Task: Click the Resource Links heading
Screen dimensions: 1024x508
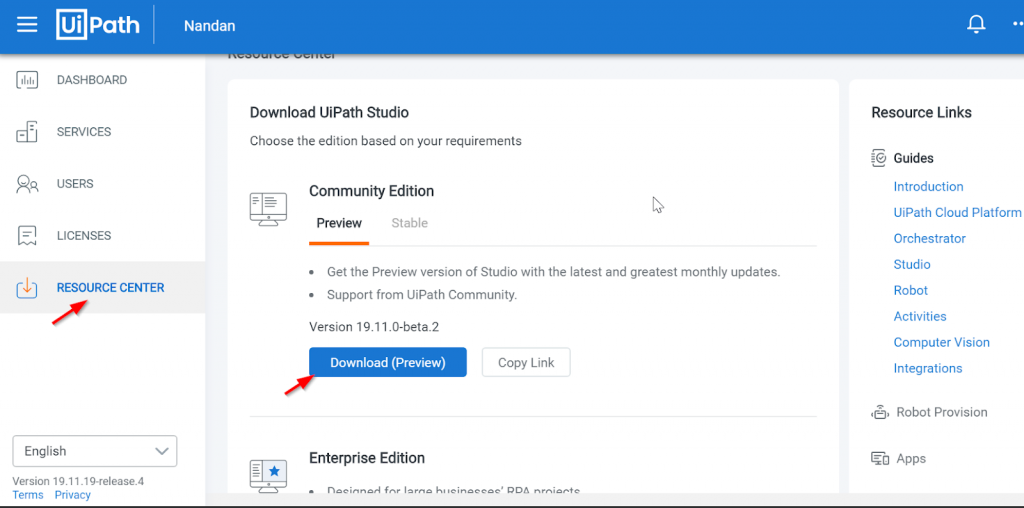Action: click(921, 112)
